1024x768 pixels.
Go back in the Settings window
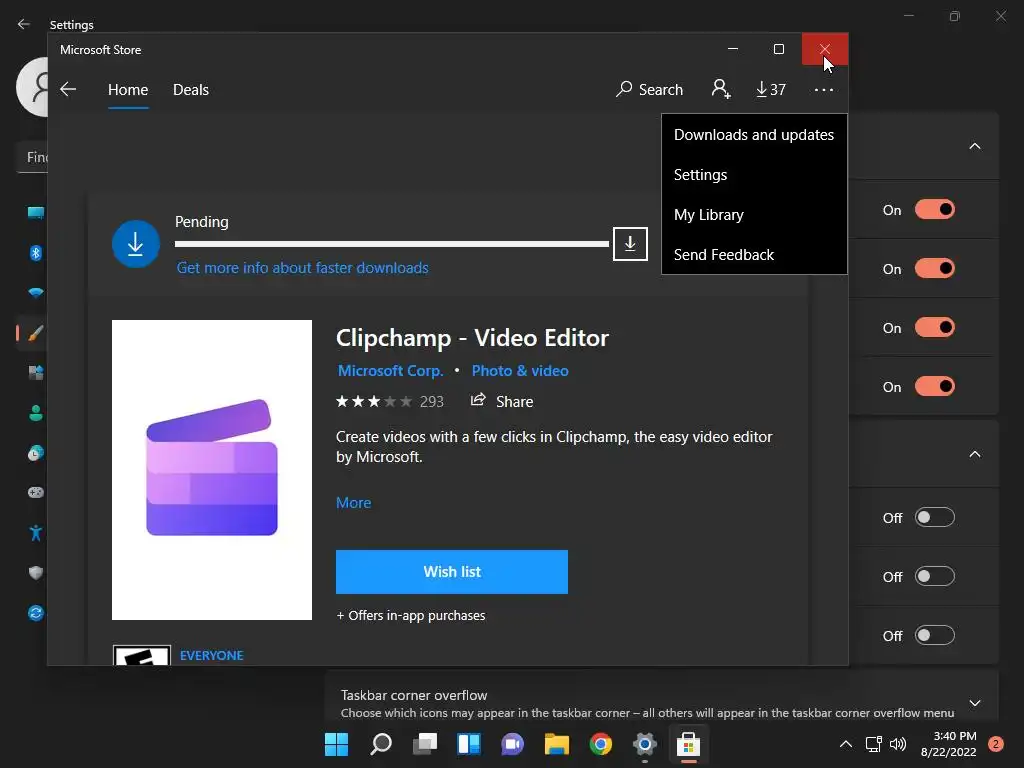tap(24, 24)
